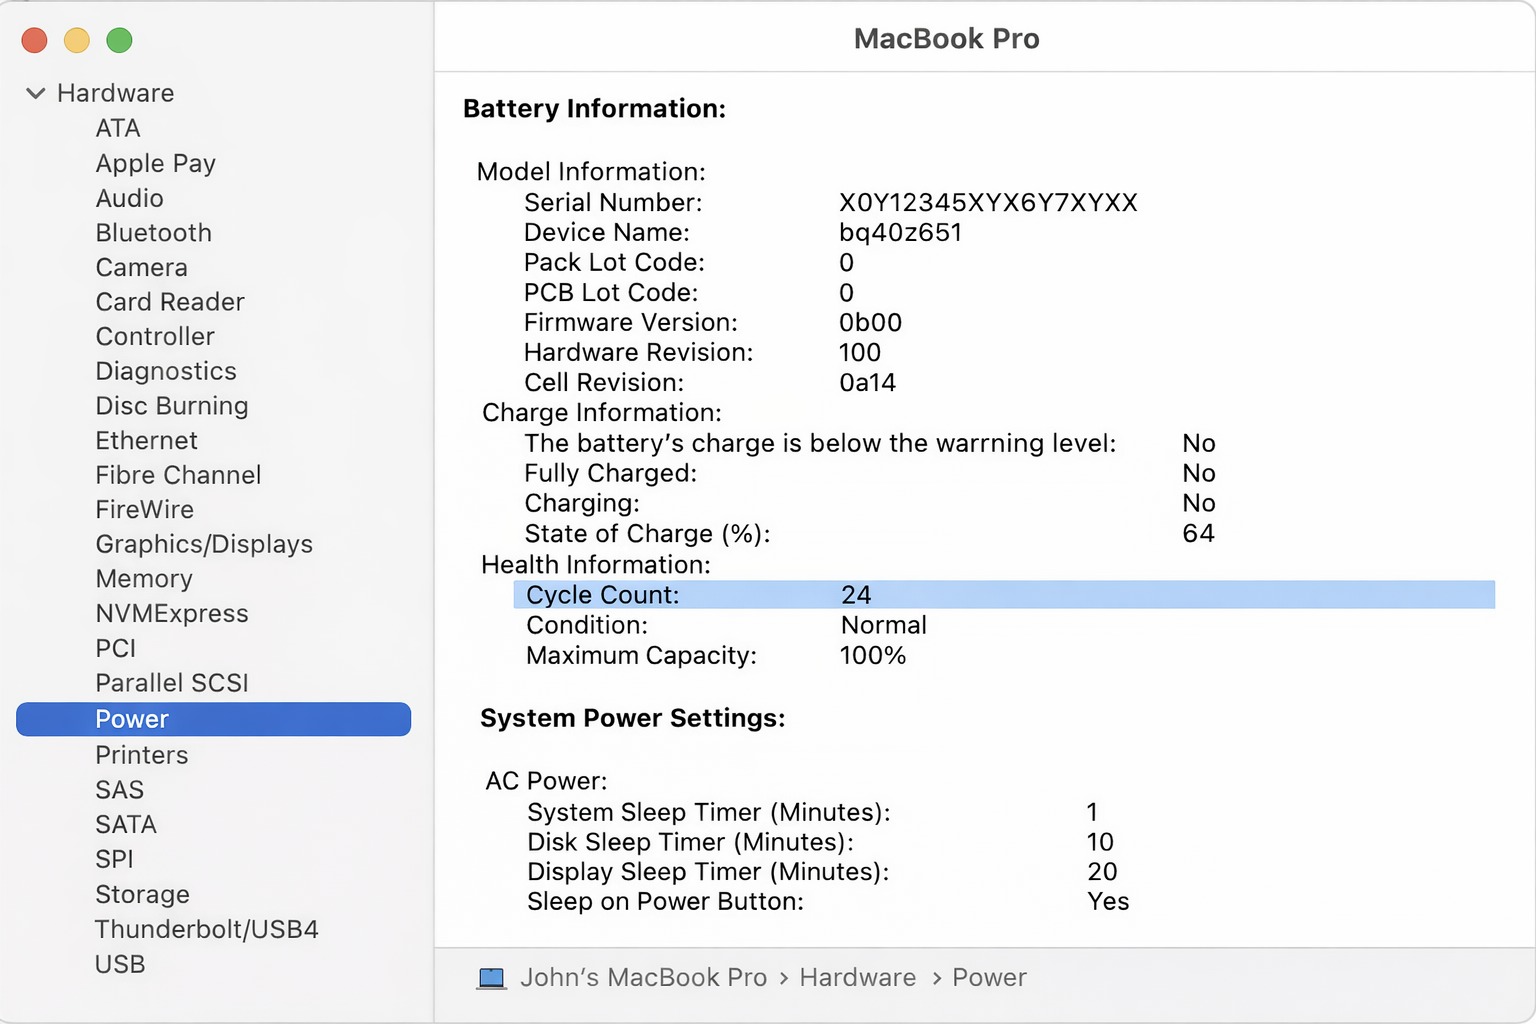Open SATA sidebar entry
Screen dimensions: 1536x1024
tap(126, 824)
